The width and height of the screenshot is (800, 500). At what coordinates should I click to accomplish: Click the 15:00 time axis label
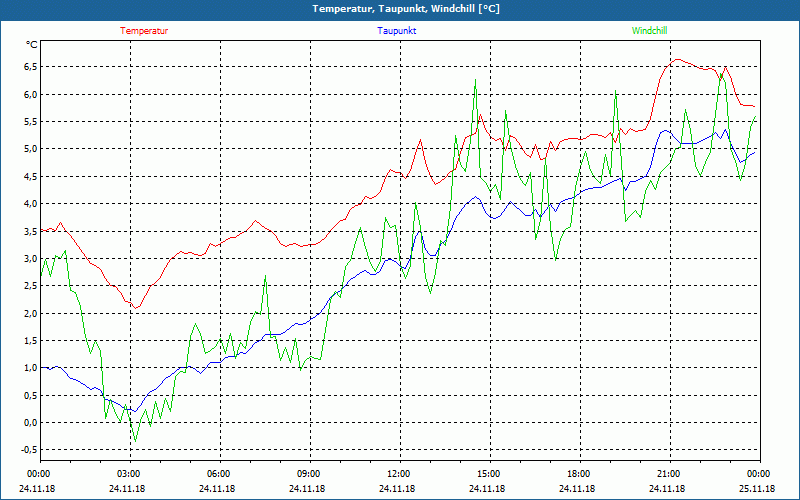tap(490, 474)
